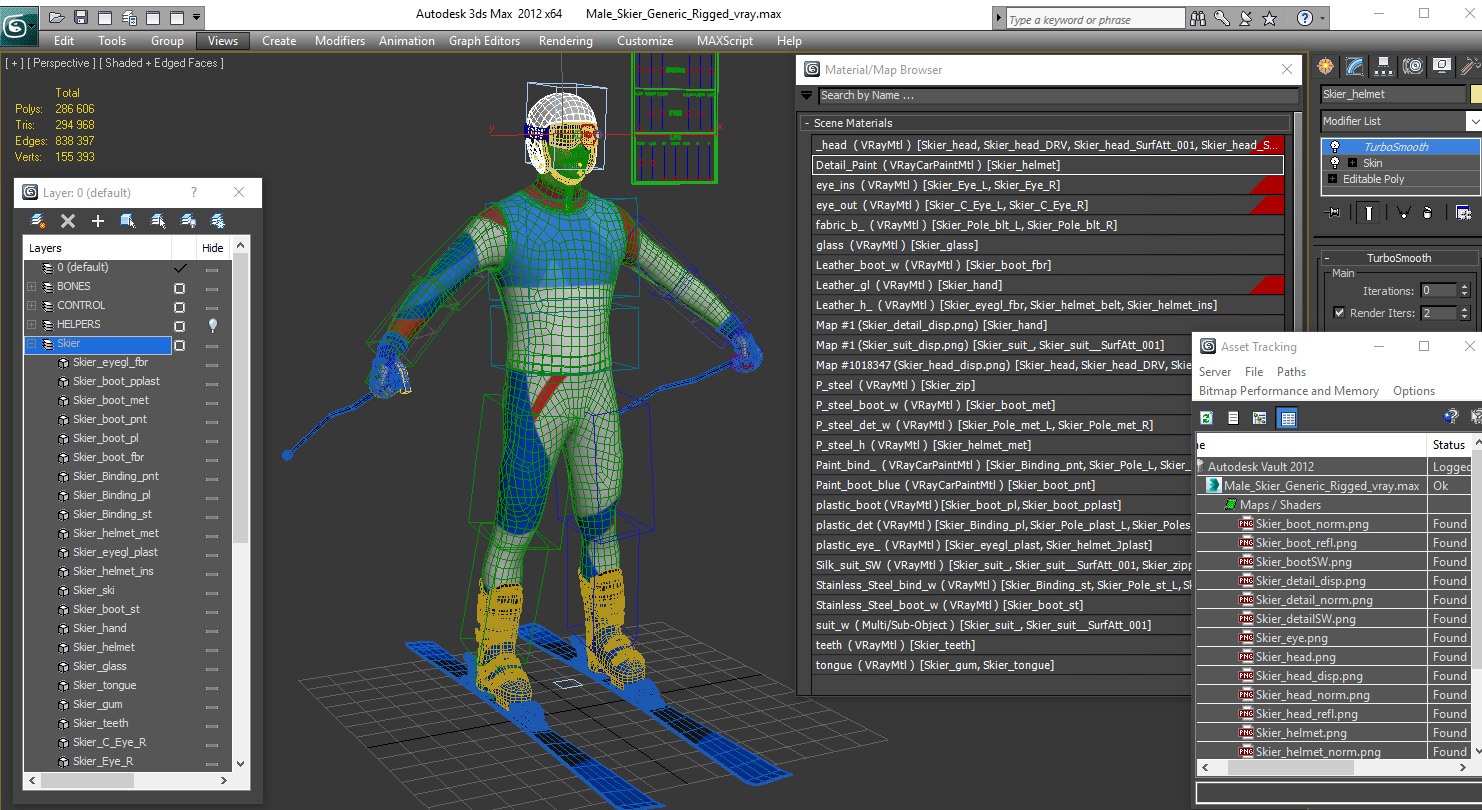This screenshot has width=1482, height=810.
Task: Open the Modifiers menu
Action: tap(340, 41)
